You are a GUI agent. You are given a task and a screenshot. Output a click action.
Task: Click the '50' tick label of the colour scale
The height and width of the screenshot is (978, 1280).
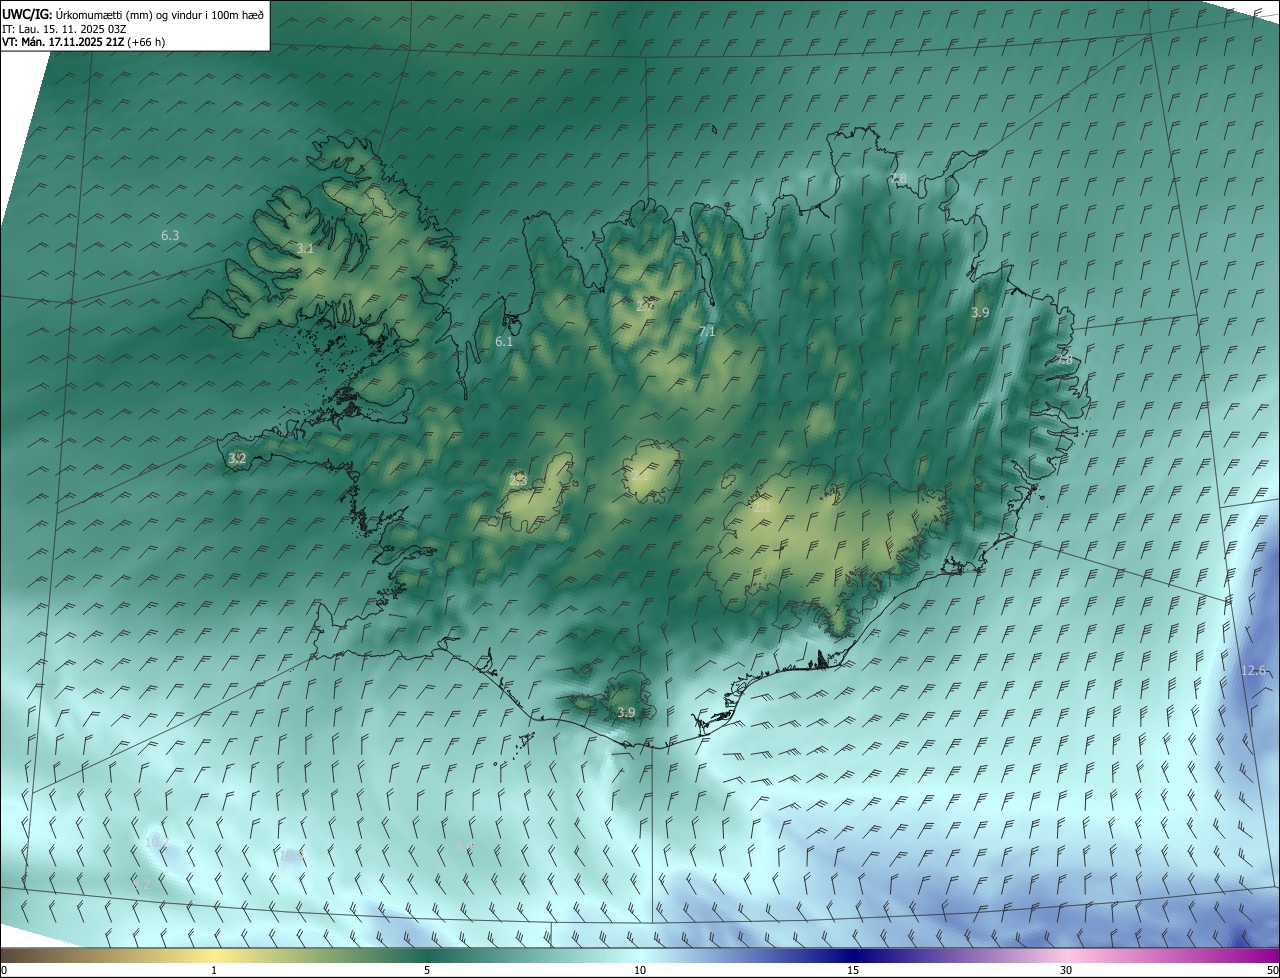pos(1271,970)
